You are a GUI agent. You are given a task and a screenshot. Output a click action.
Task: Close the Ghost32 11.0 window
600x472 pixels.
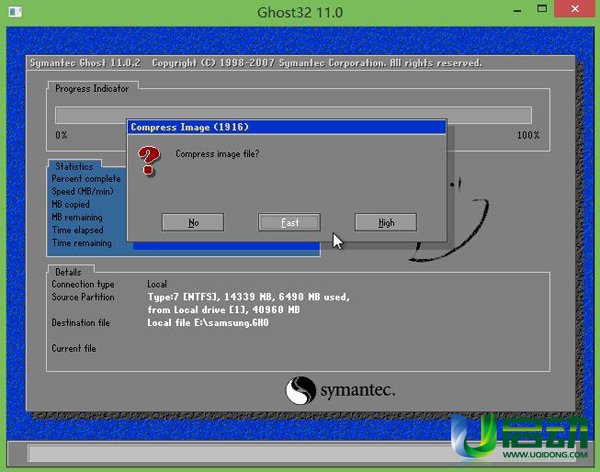coord(575,9)
